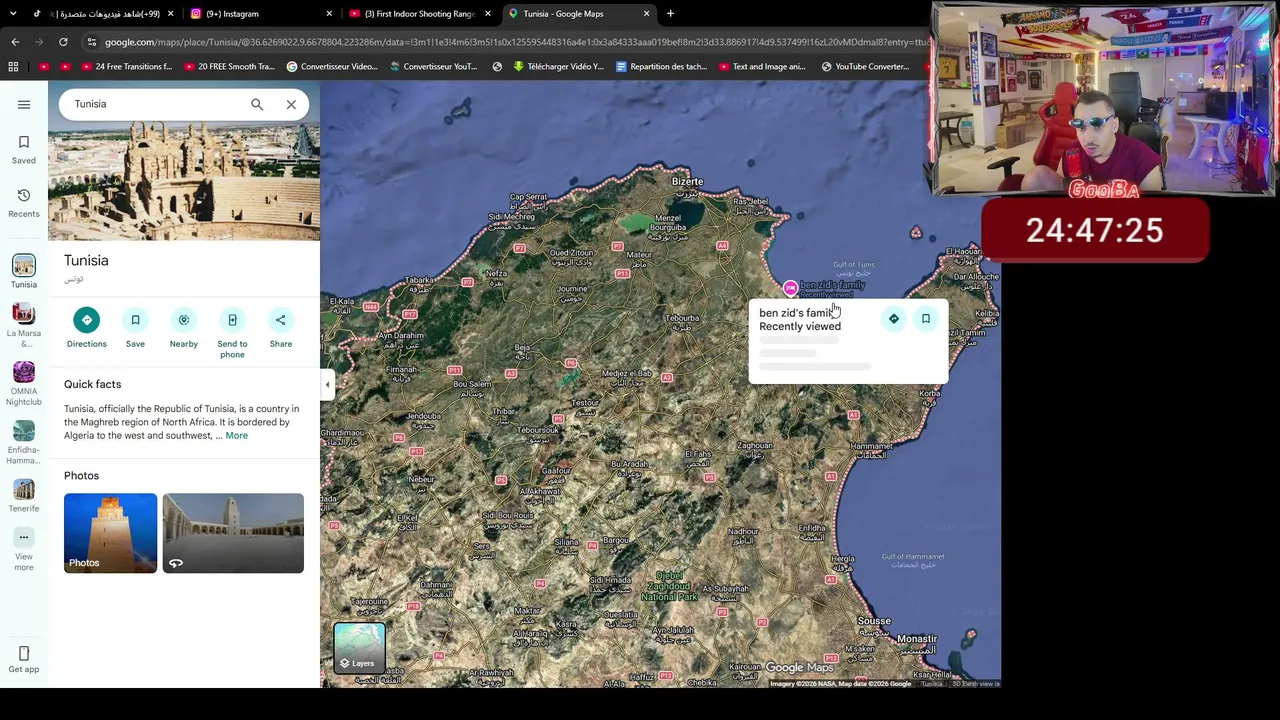Switch to the TikTok Arabic videos tab
The image size is (1280, 720).
[x=103, y=14]
